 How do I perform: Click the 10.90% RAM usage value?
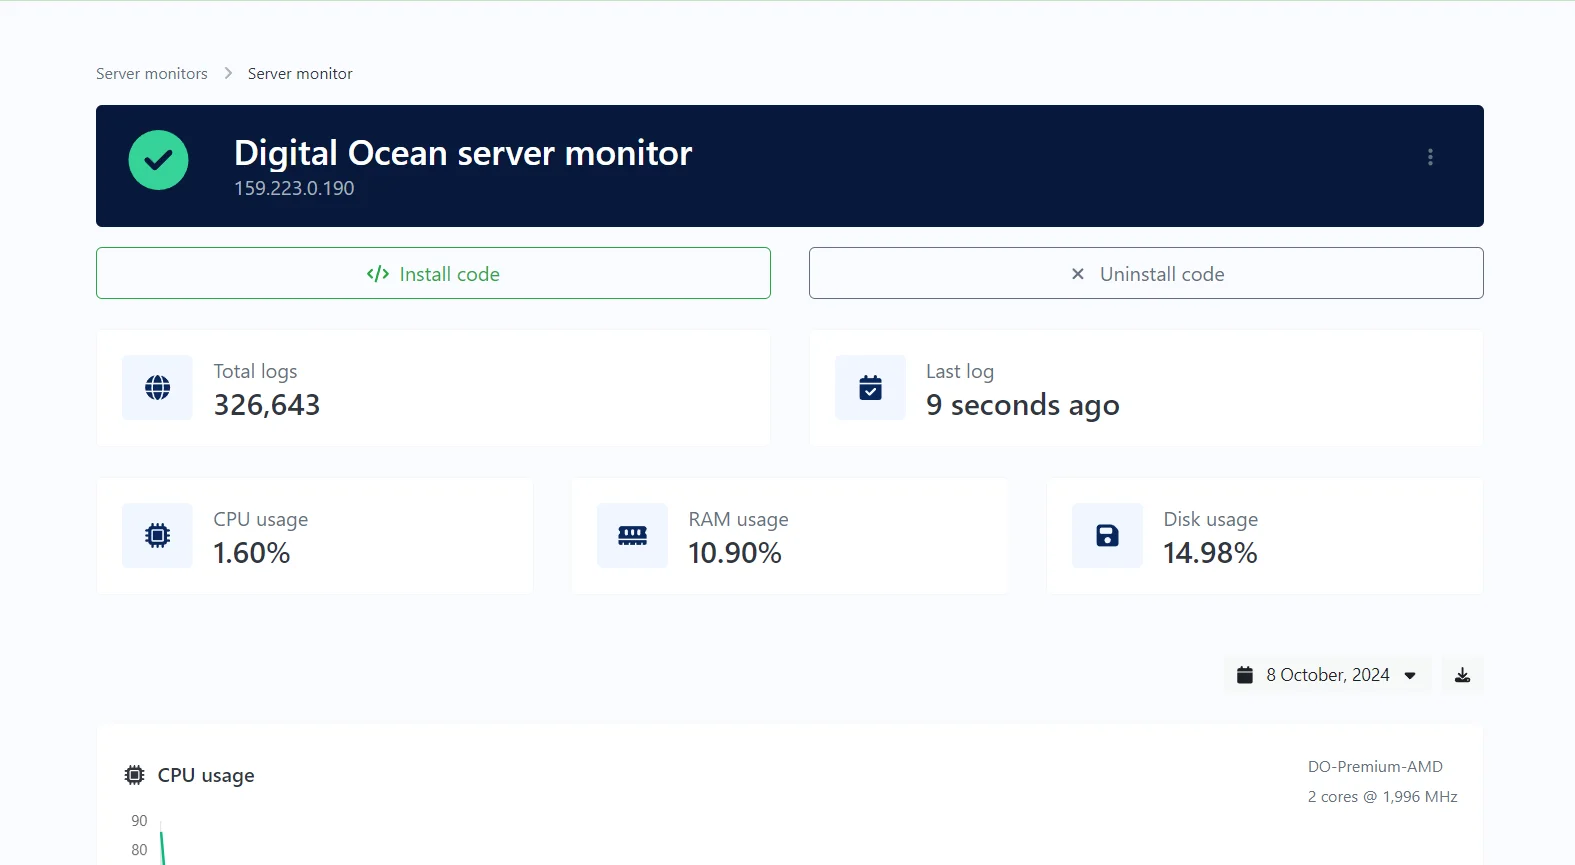735,553
